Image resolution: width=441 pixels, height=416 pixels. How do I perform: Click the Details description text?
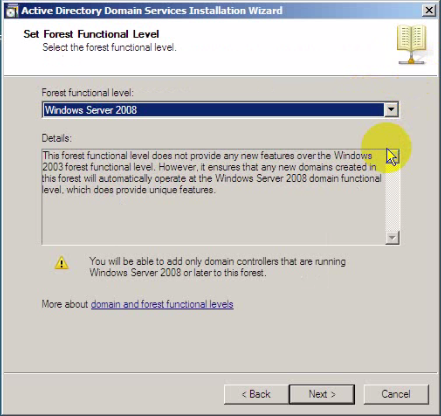coord(212,173)
